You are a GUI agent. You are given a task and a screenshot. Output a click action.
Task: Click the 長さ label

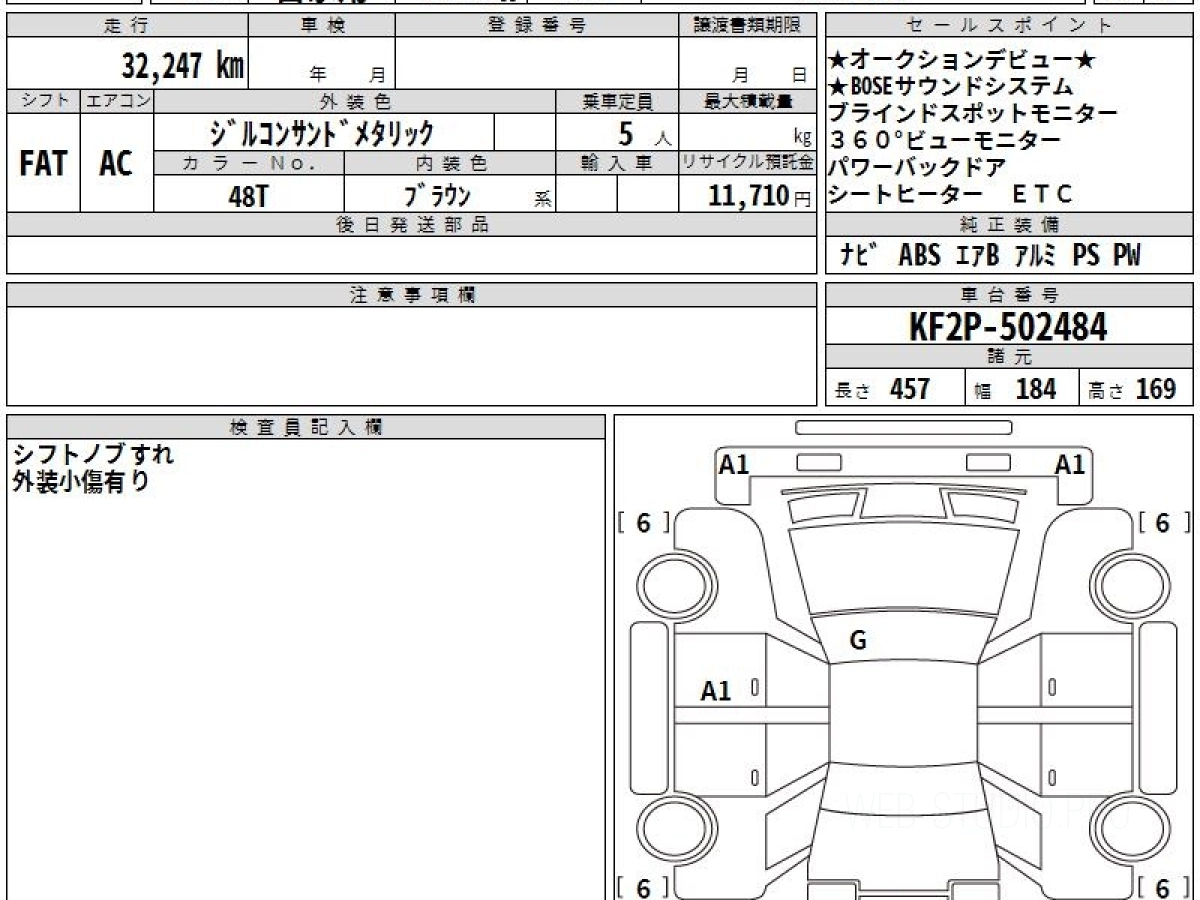(853, 391)
